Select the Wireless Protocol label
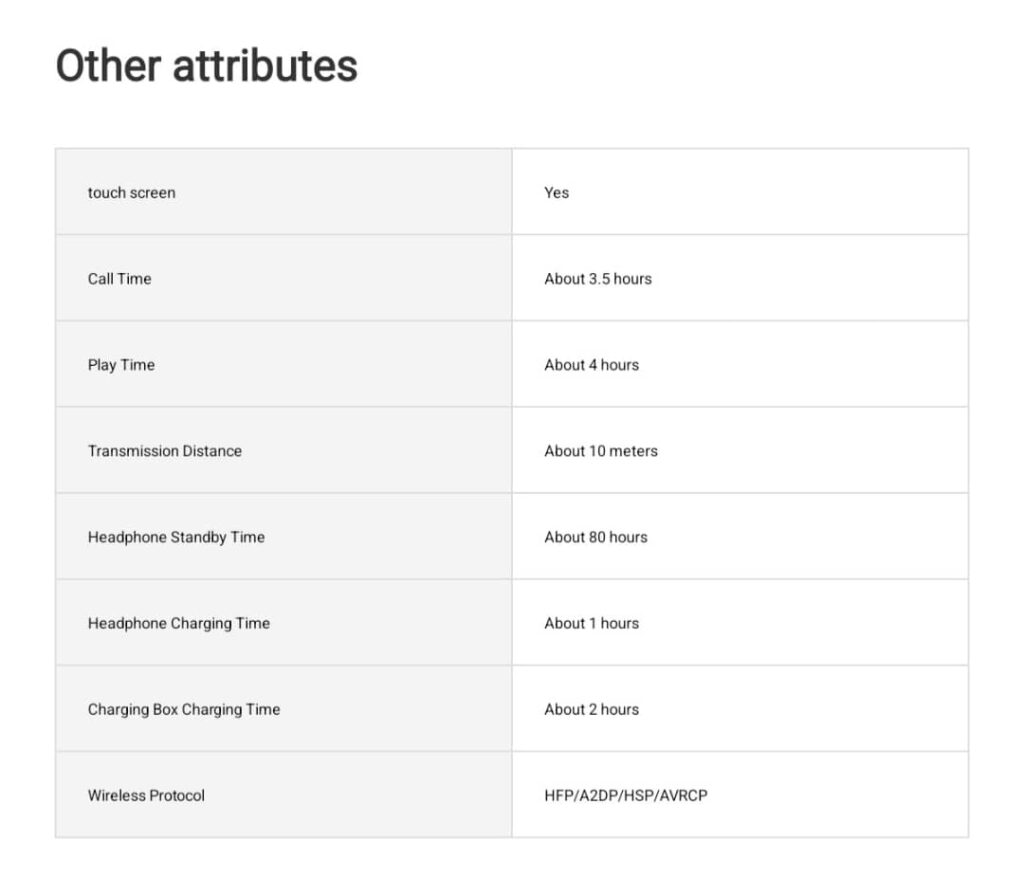This screenshot has height=876, width=1024. pyautogui.click(x=146, y=796)
